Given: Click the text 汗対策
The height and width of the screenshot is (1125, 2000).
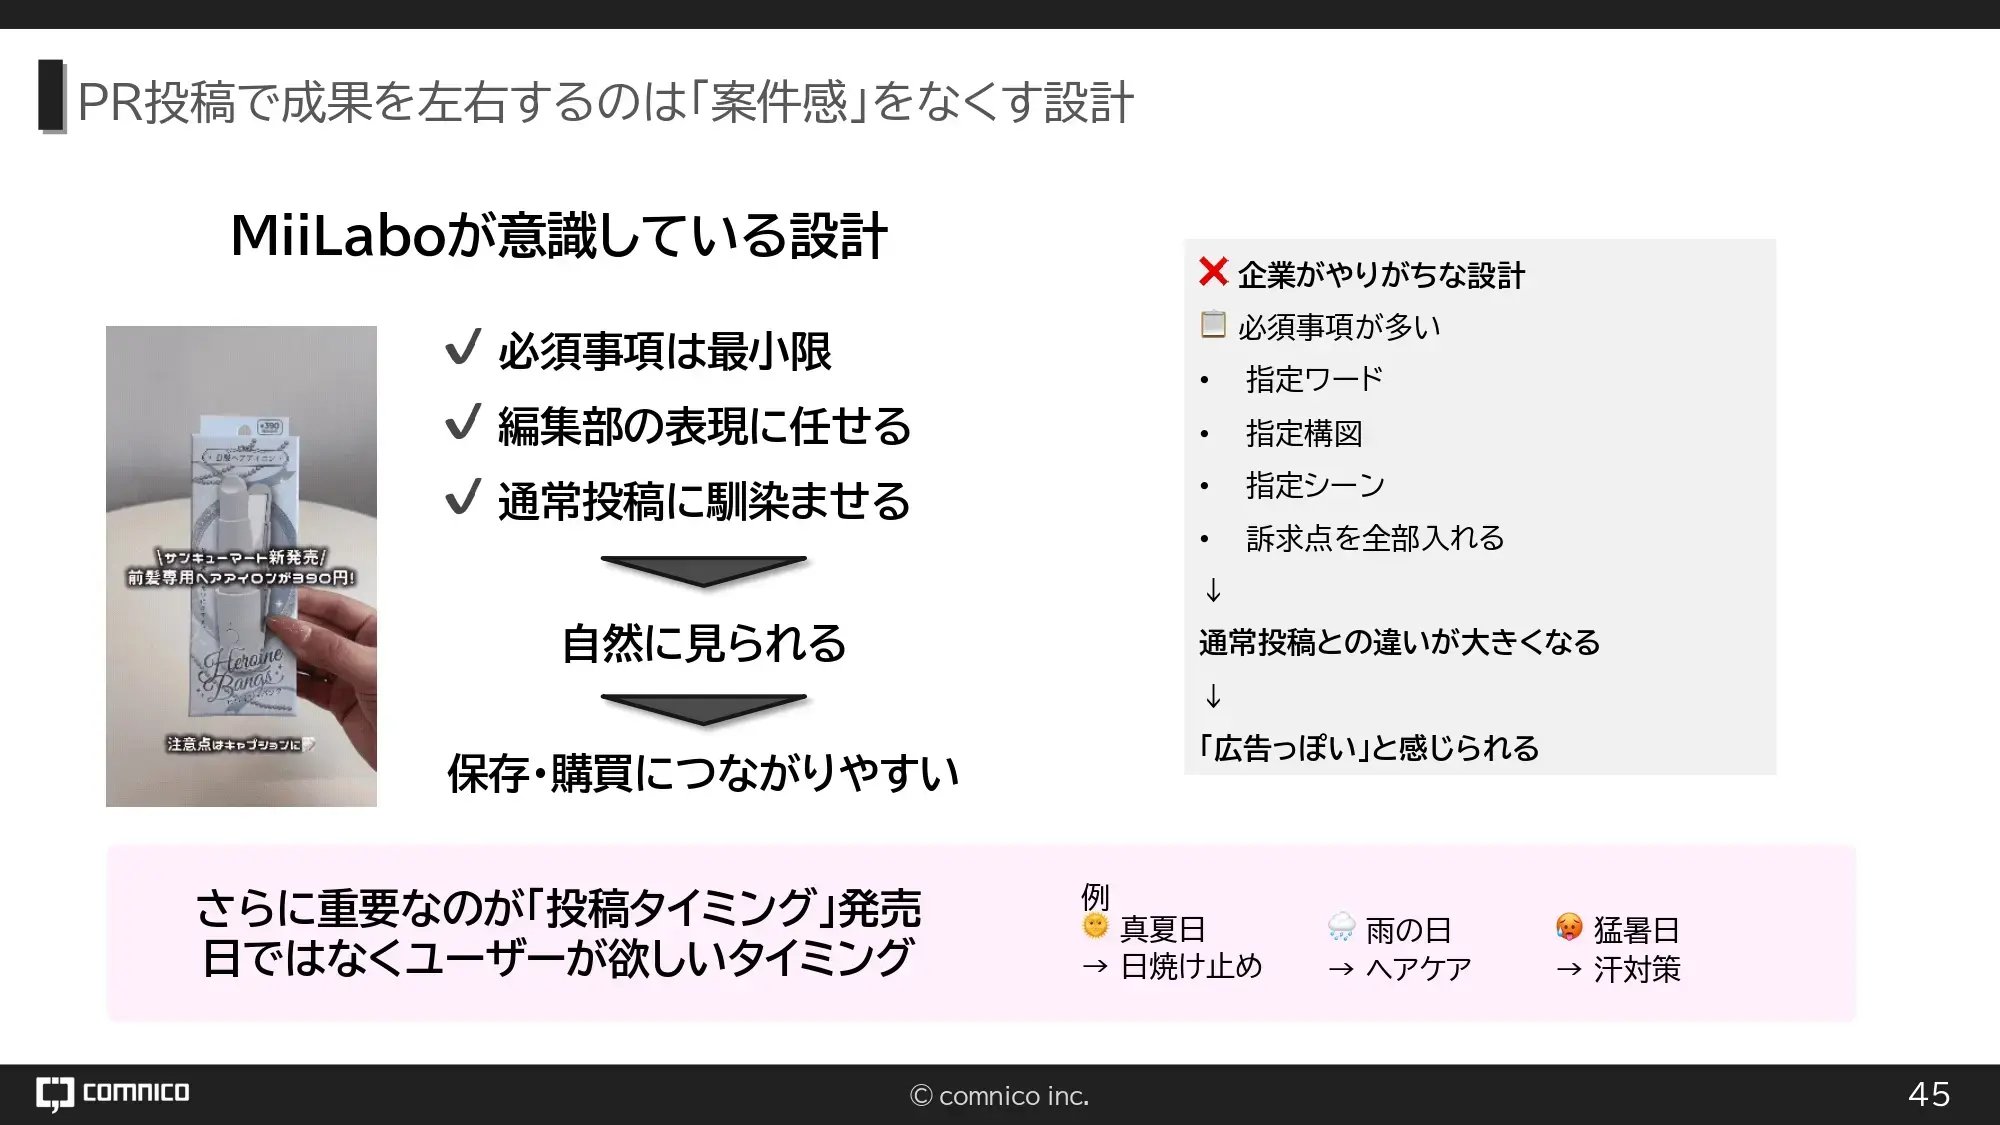Looking at the screenshot, I should [1636, 969].
